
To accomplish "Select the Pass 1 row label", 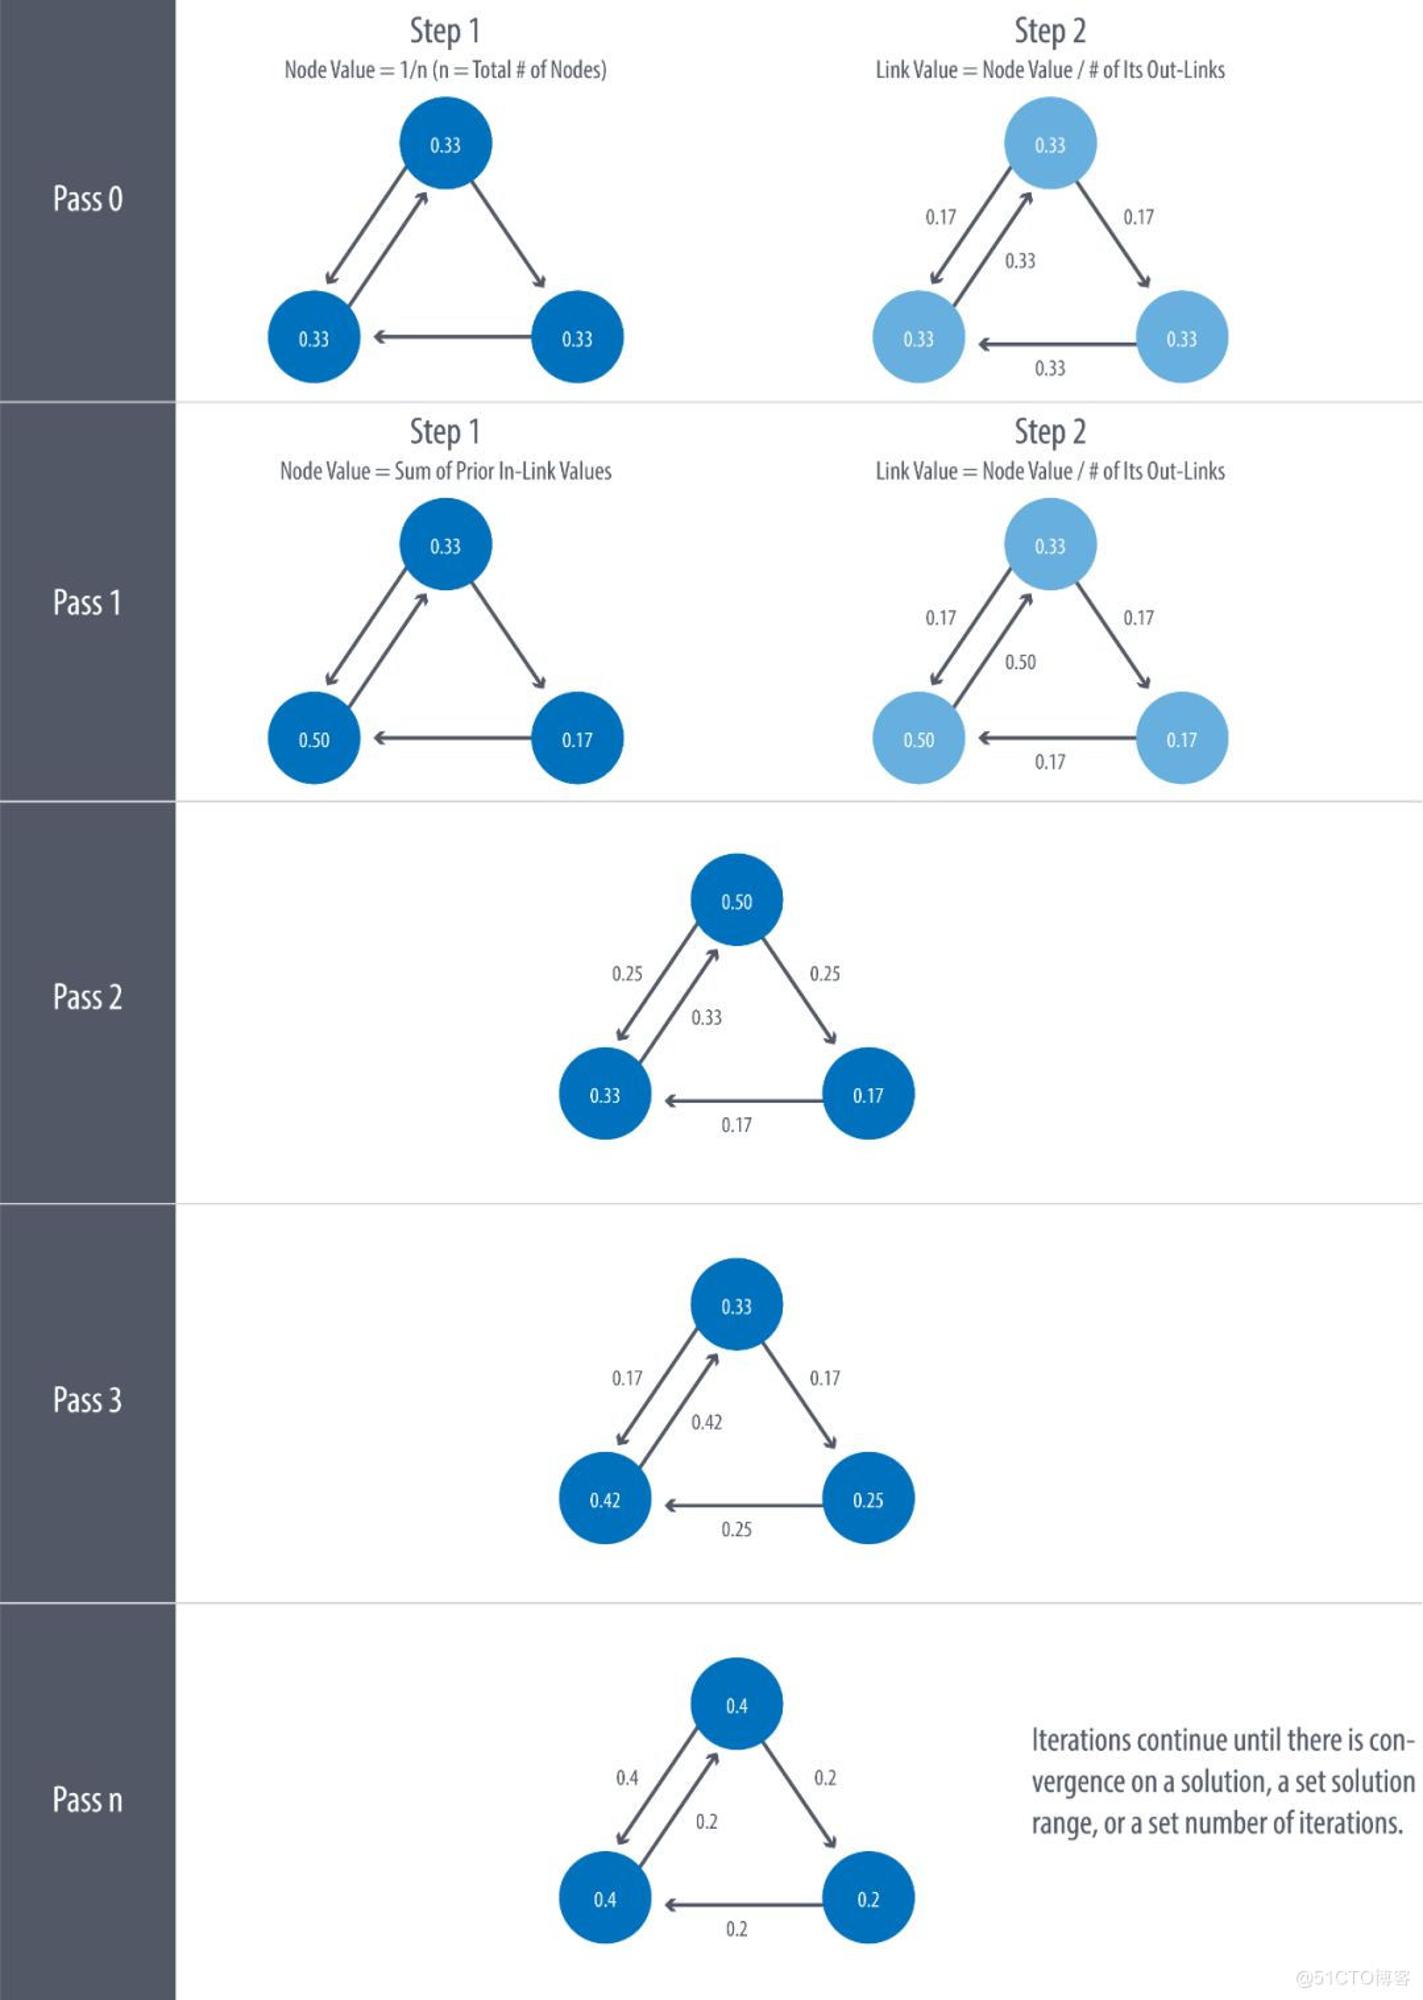I will [x=87, y=602].
